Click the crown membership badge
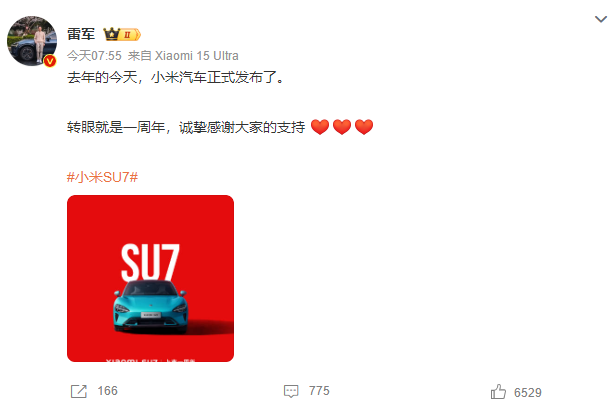Viewport: 614px width, 402px height. coord(122,34)
